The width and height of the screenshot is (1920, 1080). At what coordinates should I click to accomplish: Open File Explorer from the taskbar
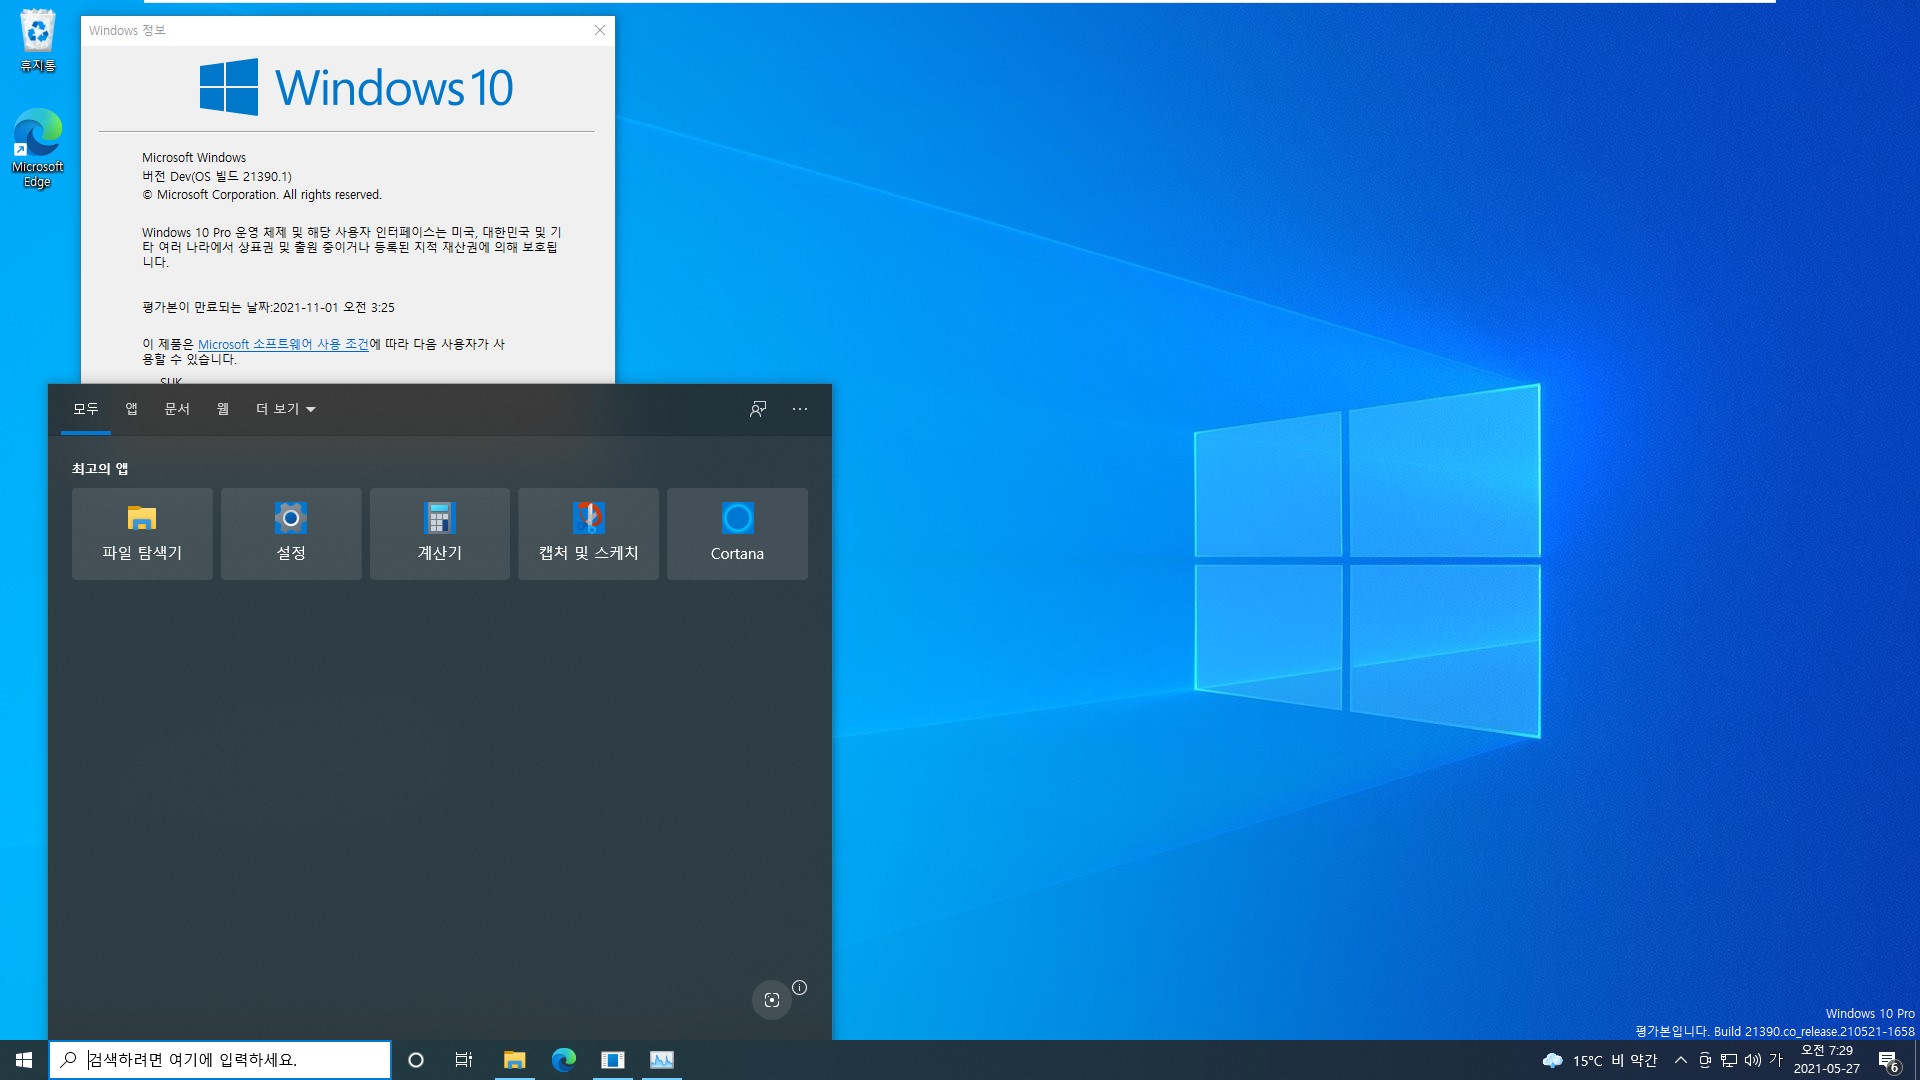pyautogui.click(x=514, y=1060)
